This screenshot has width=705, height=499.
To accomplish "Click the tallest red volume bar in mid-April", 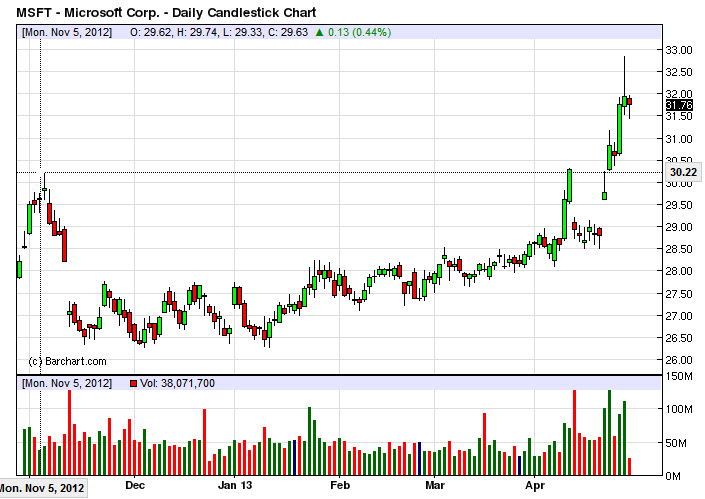I will (x=574, y=432).
